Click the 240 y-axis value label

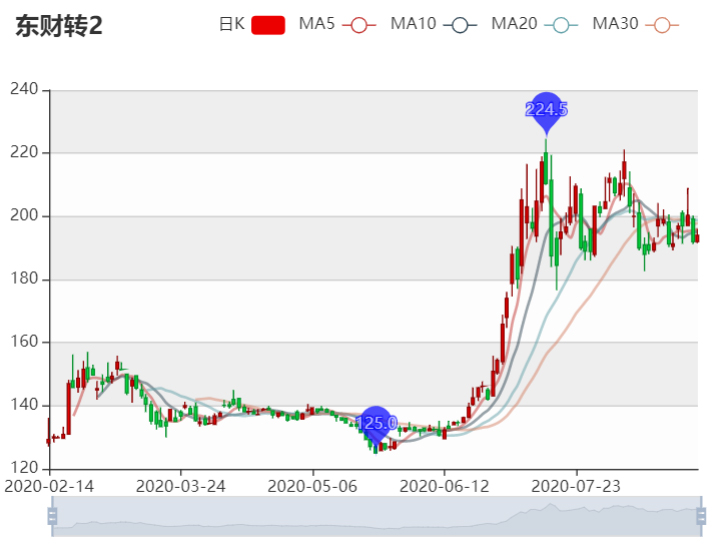click(24, 89)
